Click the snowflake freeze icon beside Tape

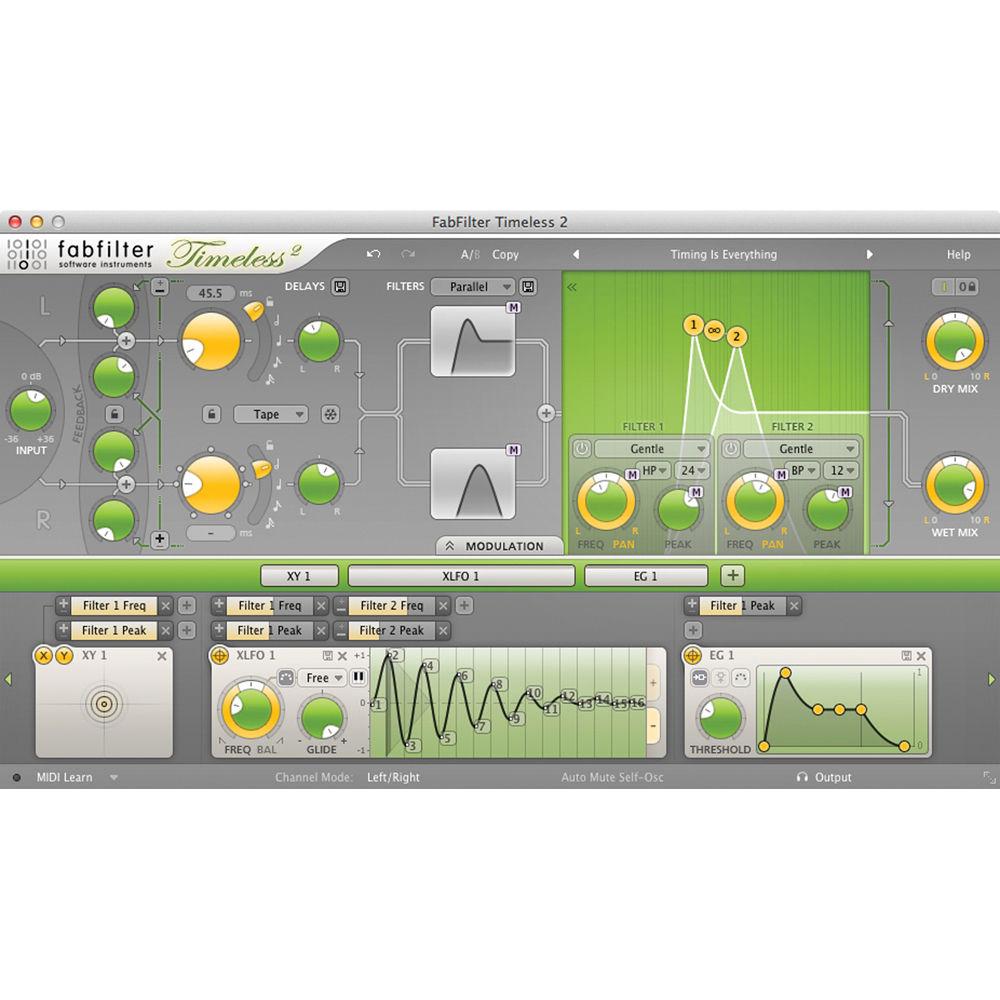click(330, 414)
